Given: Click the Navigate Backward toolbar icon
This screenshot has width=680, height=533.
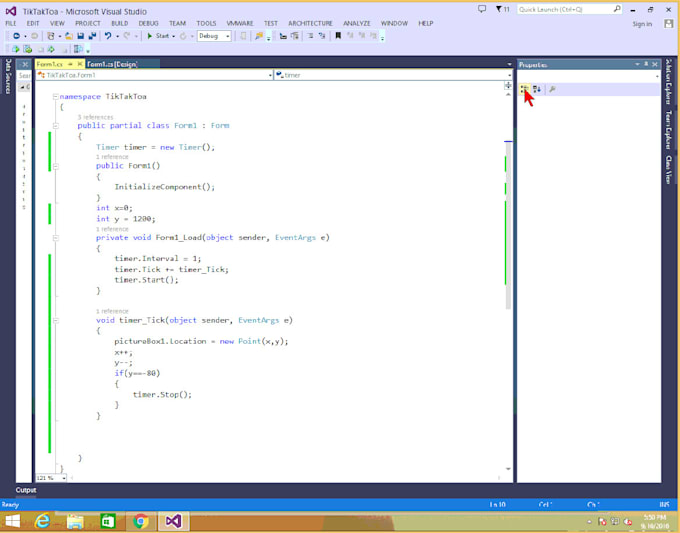Looking at the screenshot, I should (x=16, y=36).
